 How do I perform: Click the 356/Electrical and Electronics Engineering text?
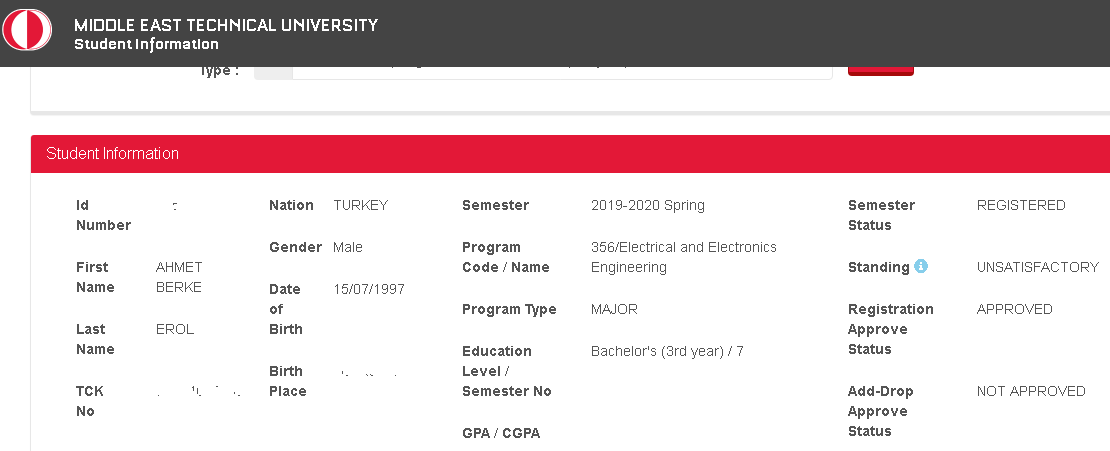[683, 257]
